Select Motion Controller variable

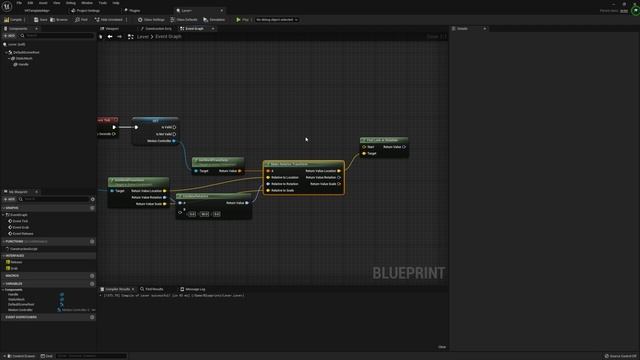20,310
